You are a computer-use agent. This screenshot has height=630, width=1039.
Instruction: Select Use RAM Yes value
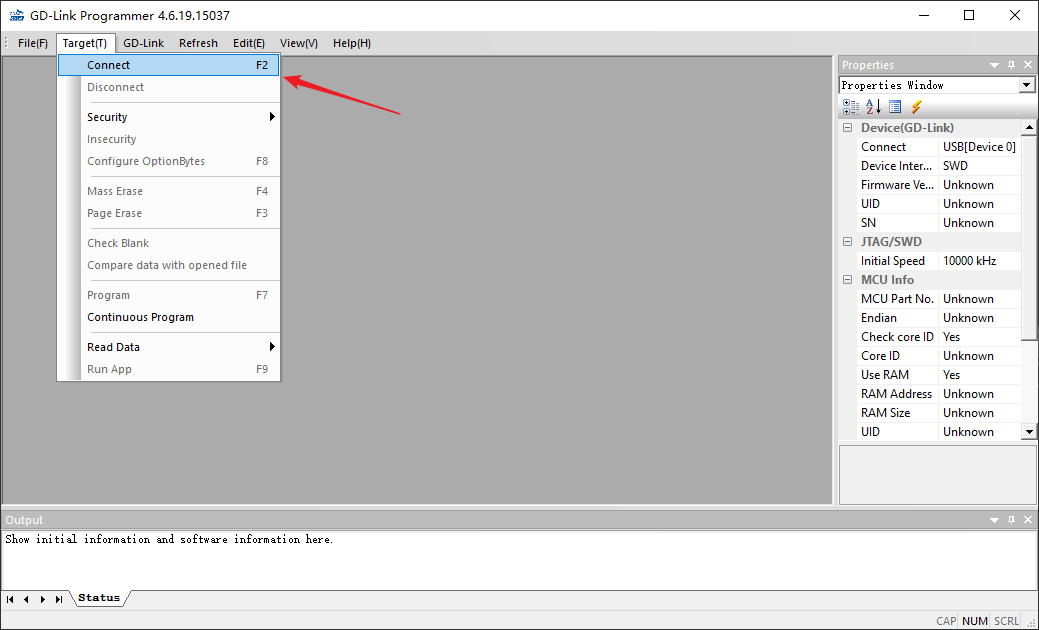pos(979,375)
